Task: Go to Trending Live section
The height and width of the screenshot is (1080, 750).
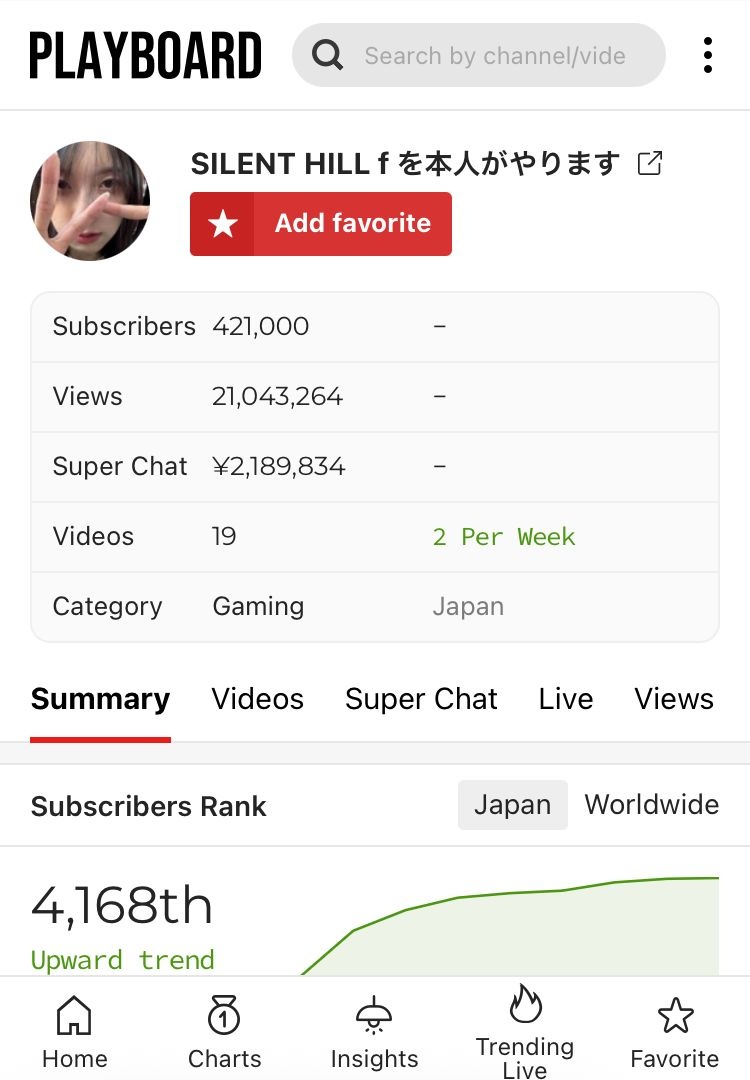Action: [x=525, y=1030]
